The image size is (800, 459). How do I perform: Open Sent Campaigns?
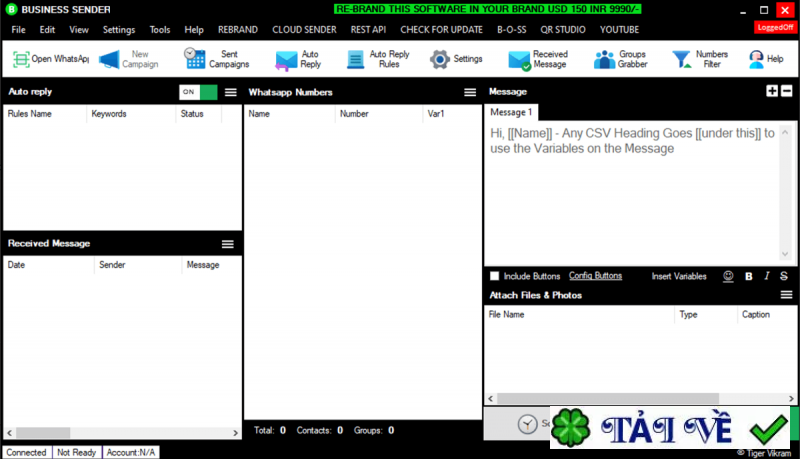(x=217, y=59)
